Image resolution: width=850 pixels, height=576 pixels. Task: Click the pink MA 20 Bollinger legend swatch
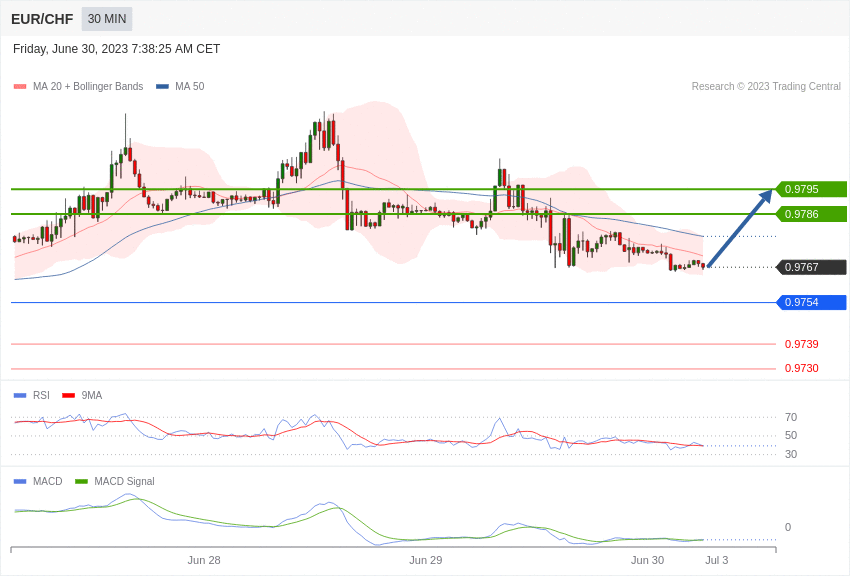(x=20, y=86)
